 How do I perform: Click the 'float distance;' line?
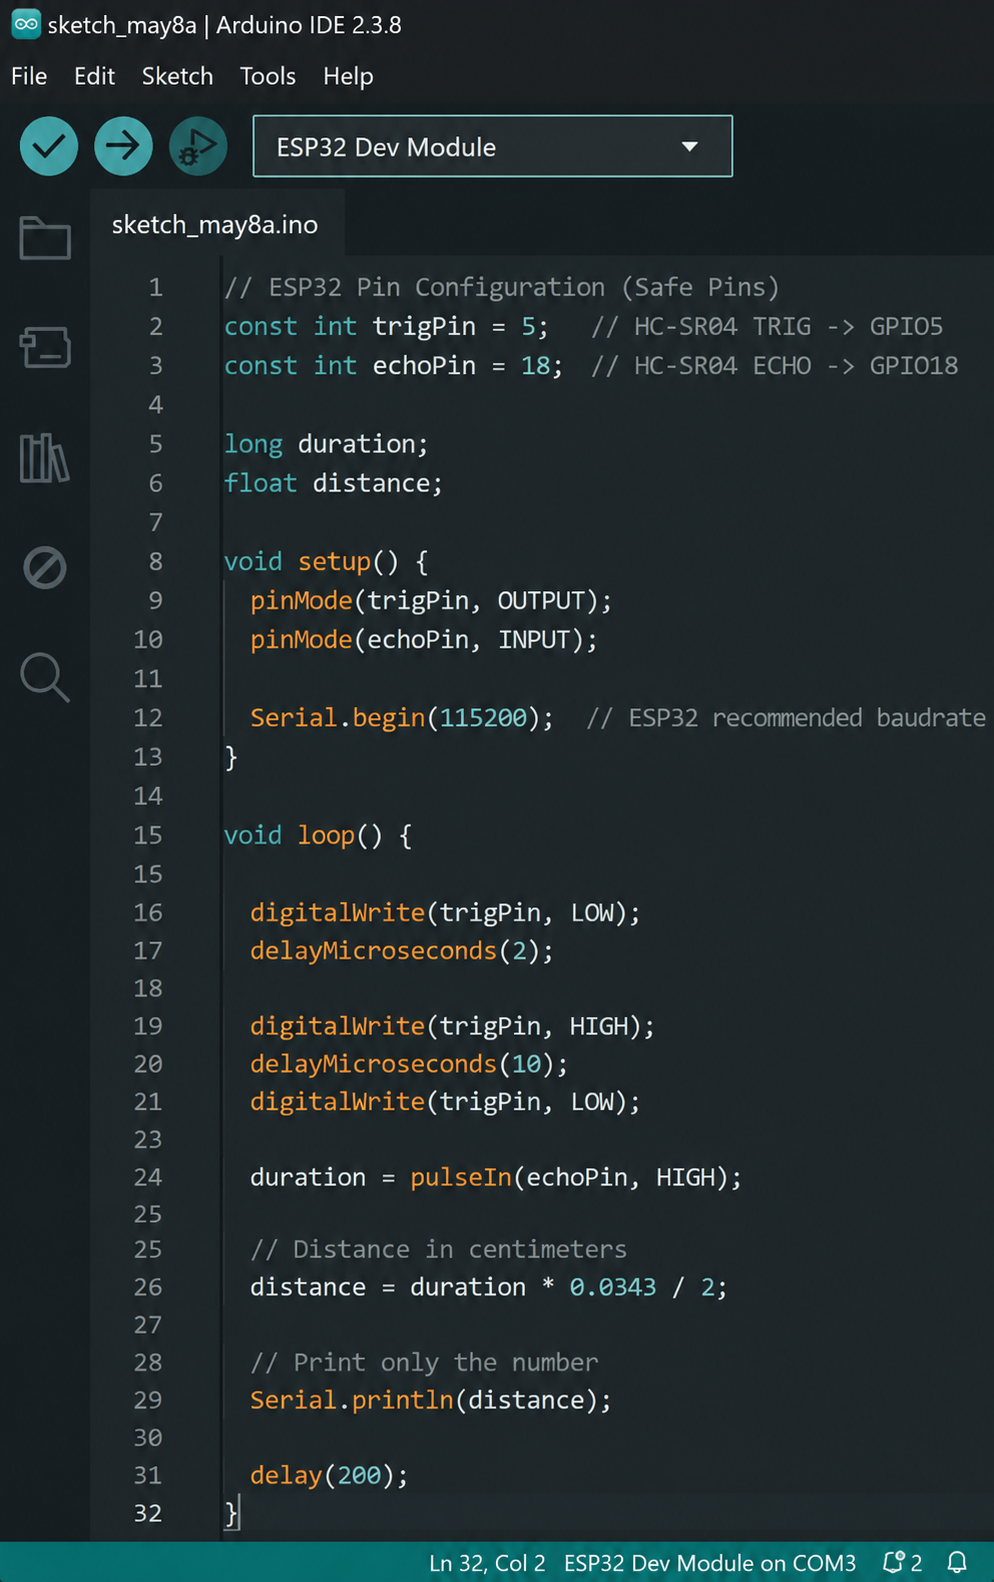[333, 483]
